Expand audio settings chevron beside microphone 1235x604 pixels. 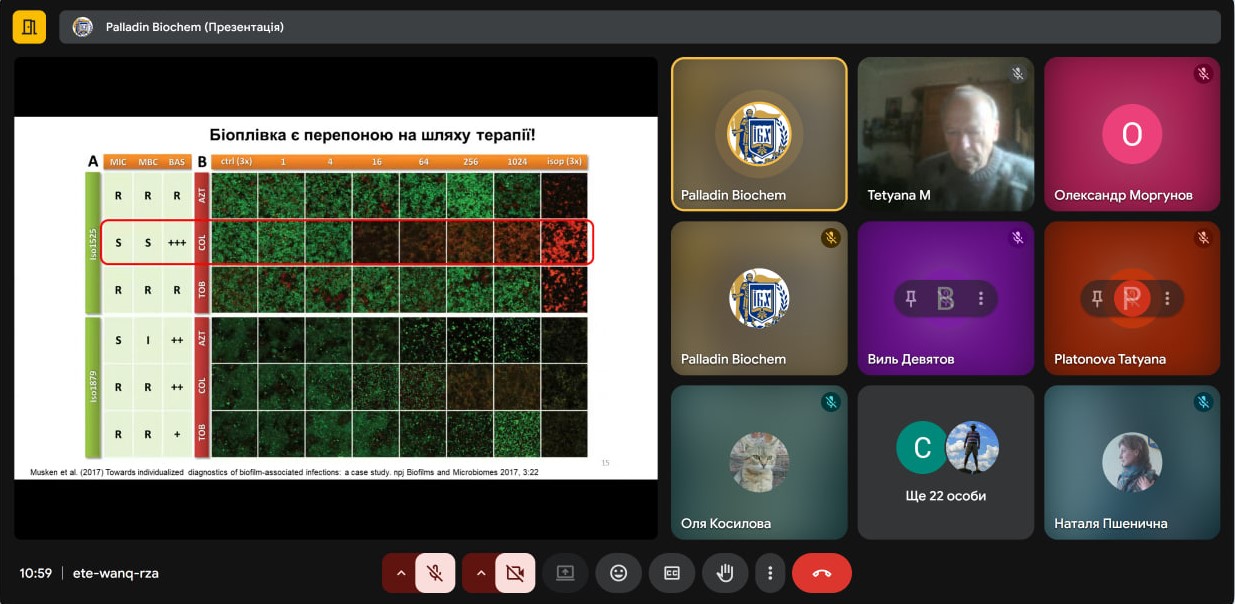click(x=400, y=573)
